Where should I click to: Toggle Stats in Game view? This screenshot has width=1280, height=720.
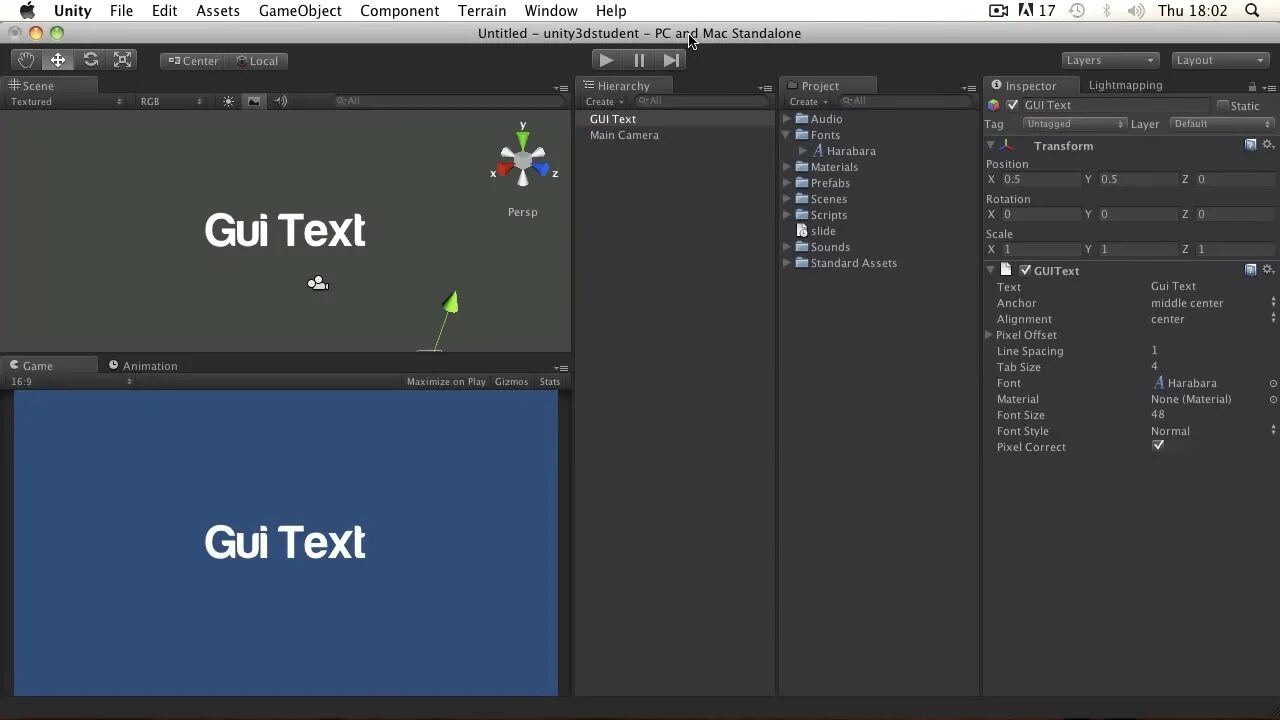click(x=550, y=381)
